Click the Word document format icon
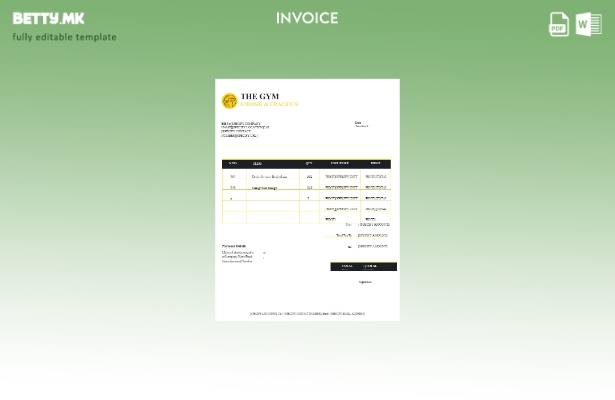This screenshot has width=615, height=400. click(x=589, y=24)
